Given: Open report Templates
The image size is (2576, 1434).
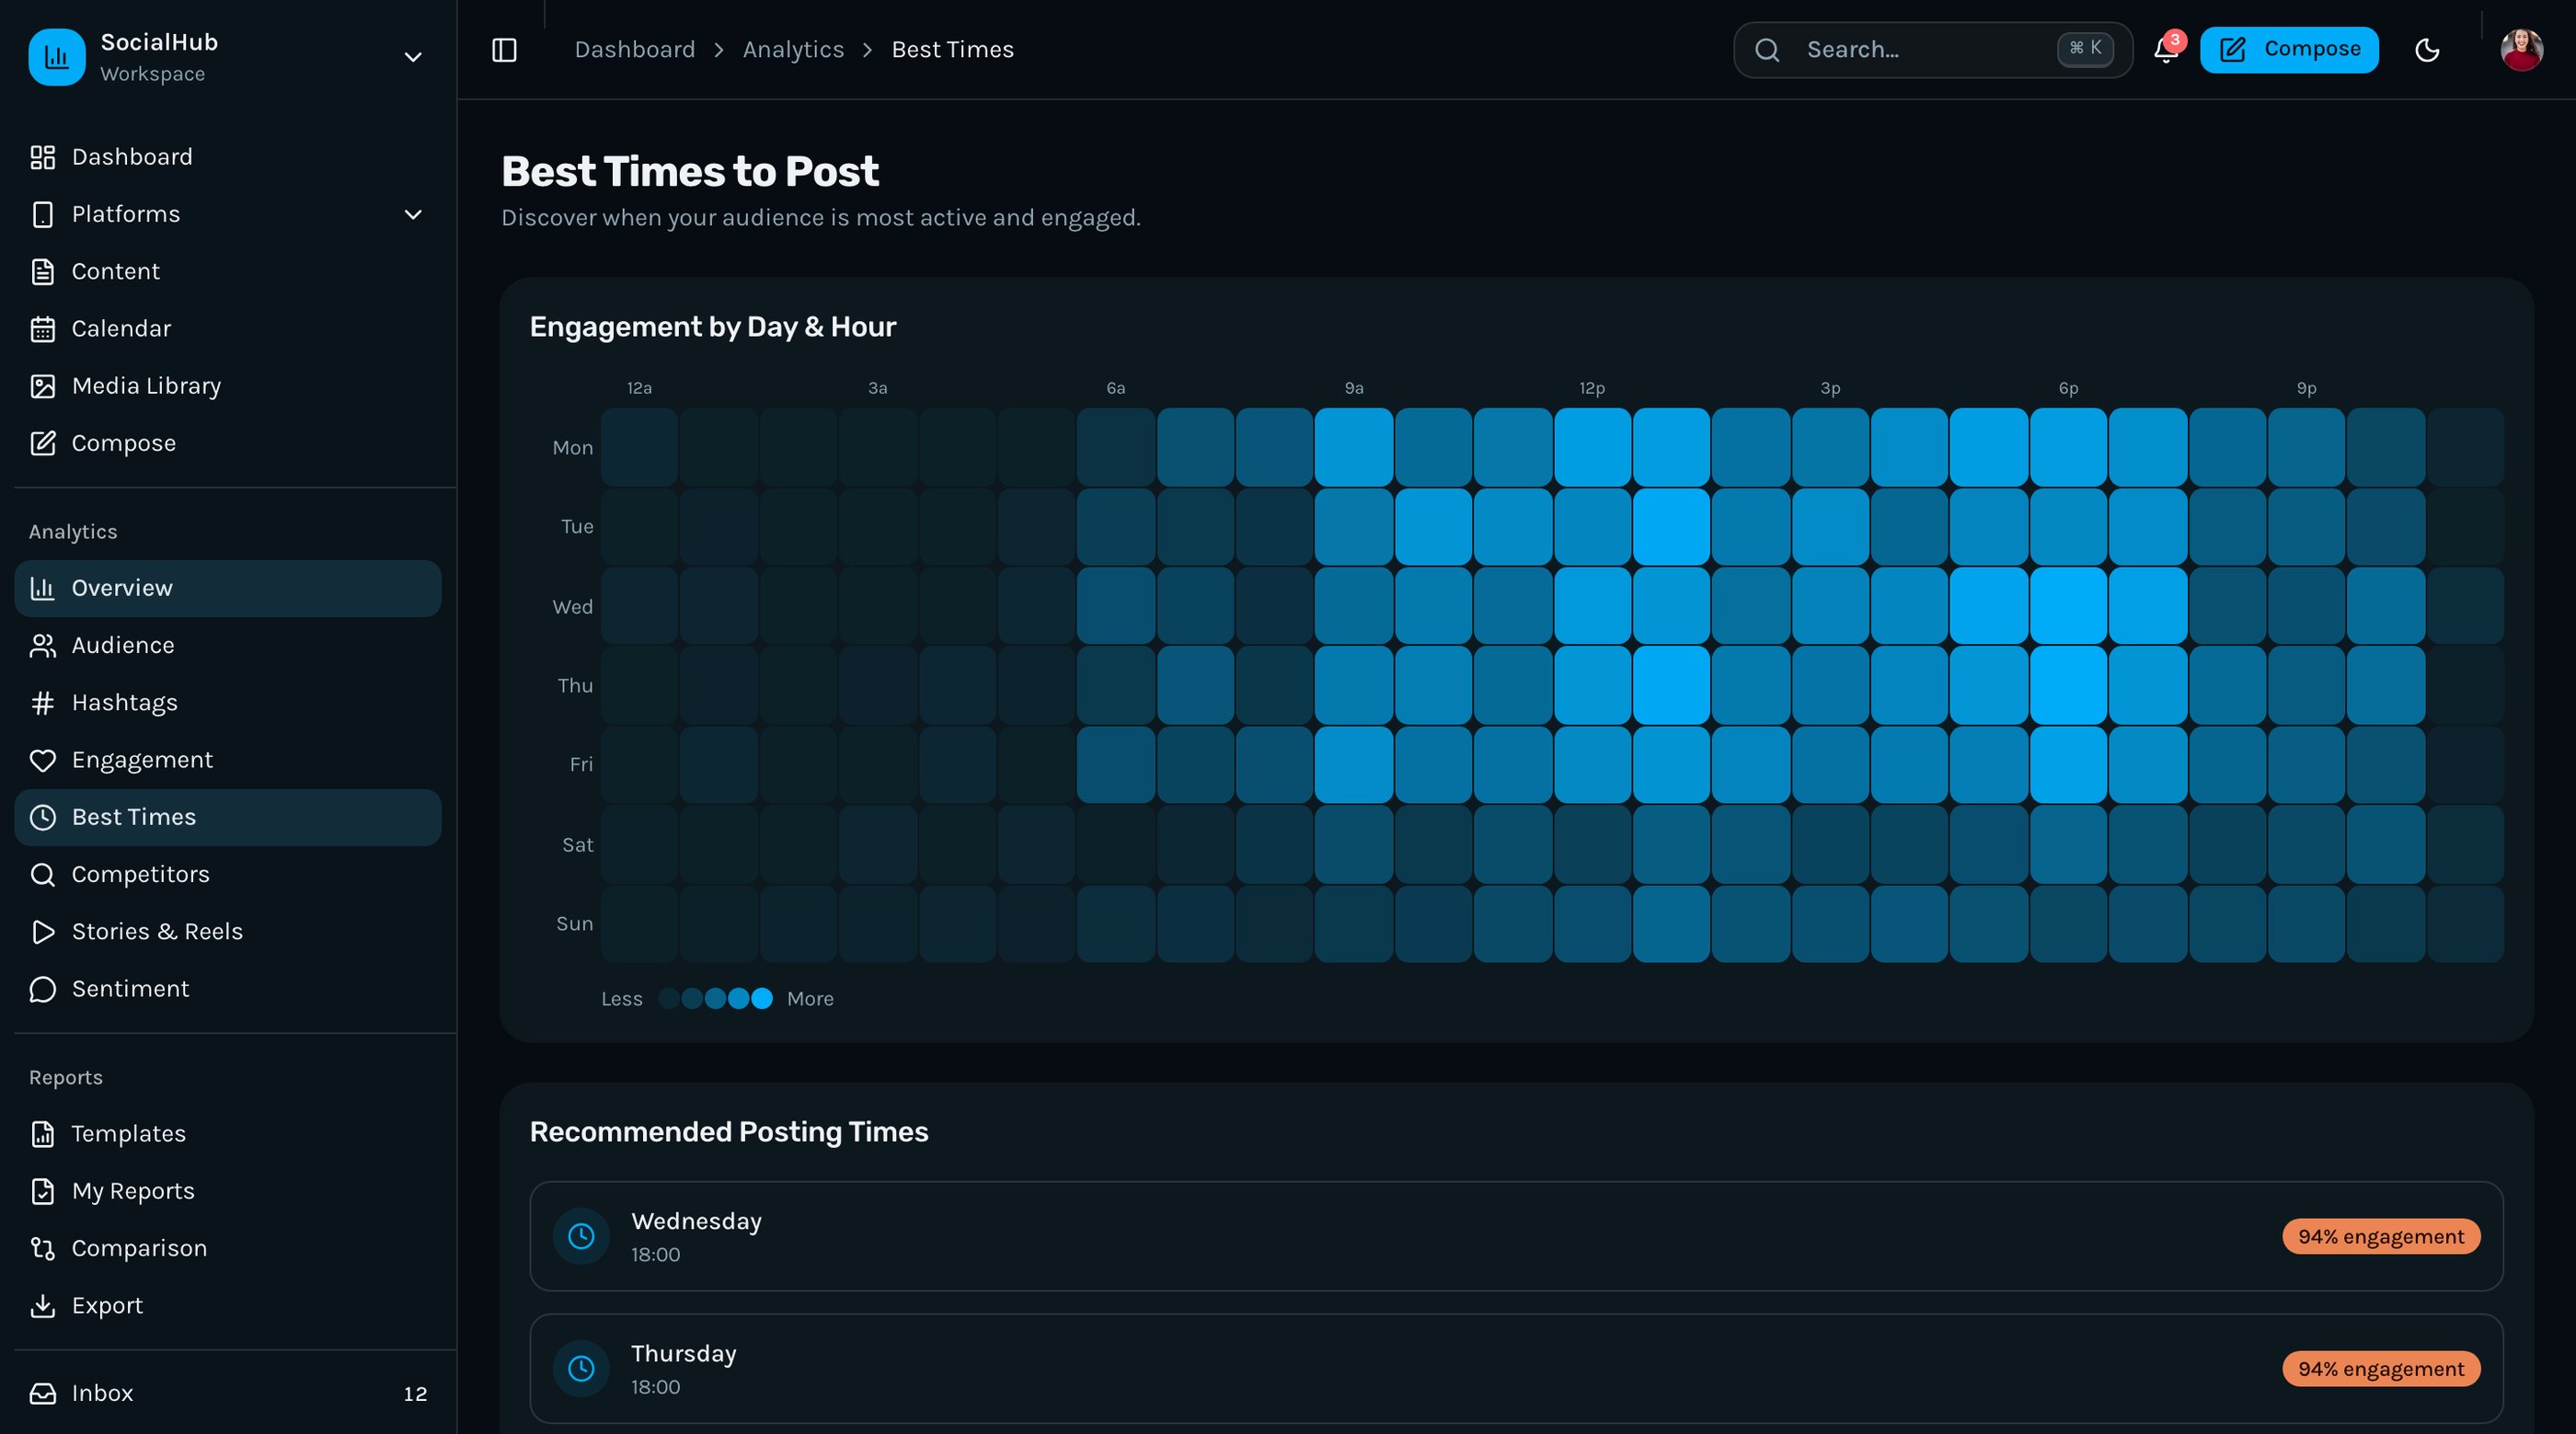Looking at the screenshot, I should pos(228,1134).
